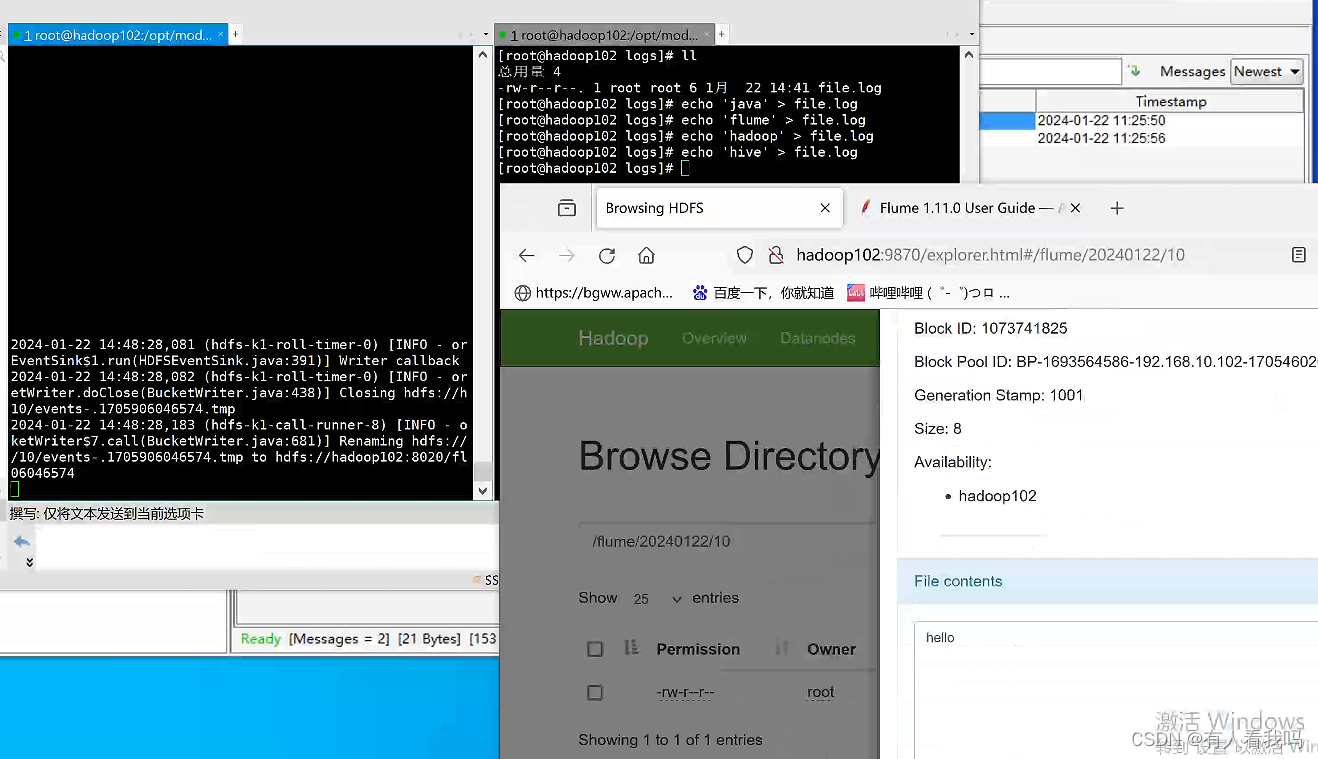Open the browser home page icon
Viewport: 1318px width, 759px height.
(x=647, y=255)
